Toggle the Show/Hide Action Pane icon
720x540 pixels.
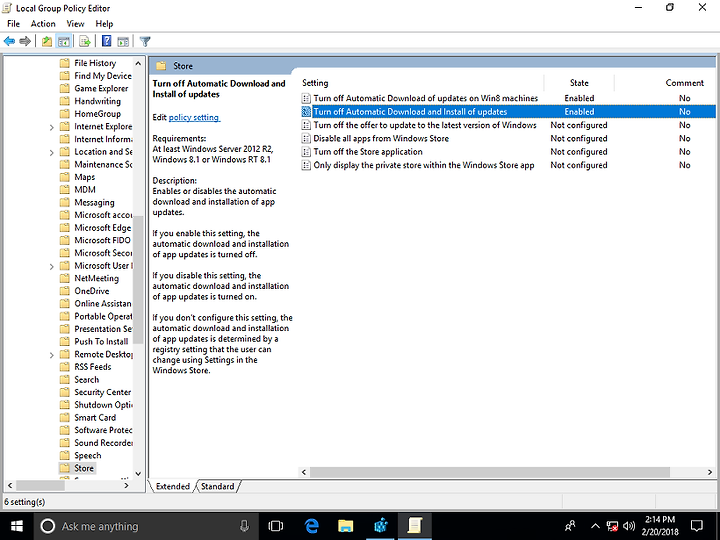pos(123,41)
